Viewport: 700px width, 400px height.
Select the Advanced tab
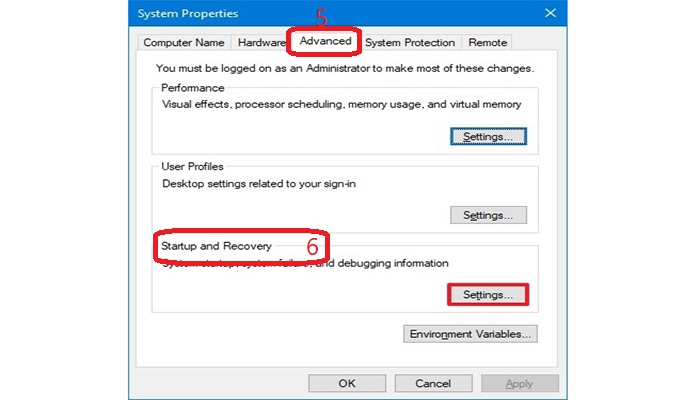[323, 42]
